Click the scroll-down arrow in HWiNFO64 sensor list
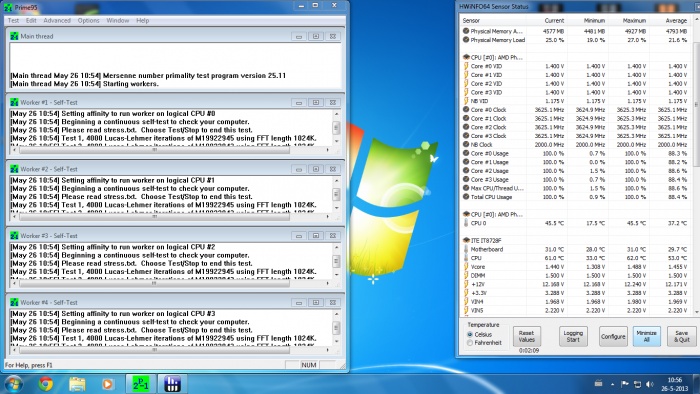 click(696, 311)
